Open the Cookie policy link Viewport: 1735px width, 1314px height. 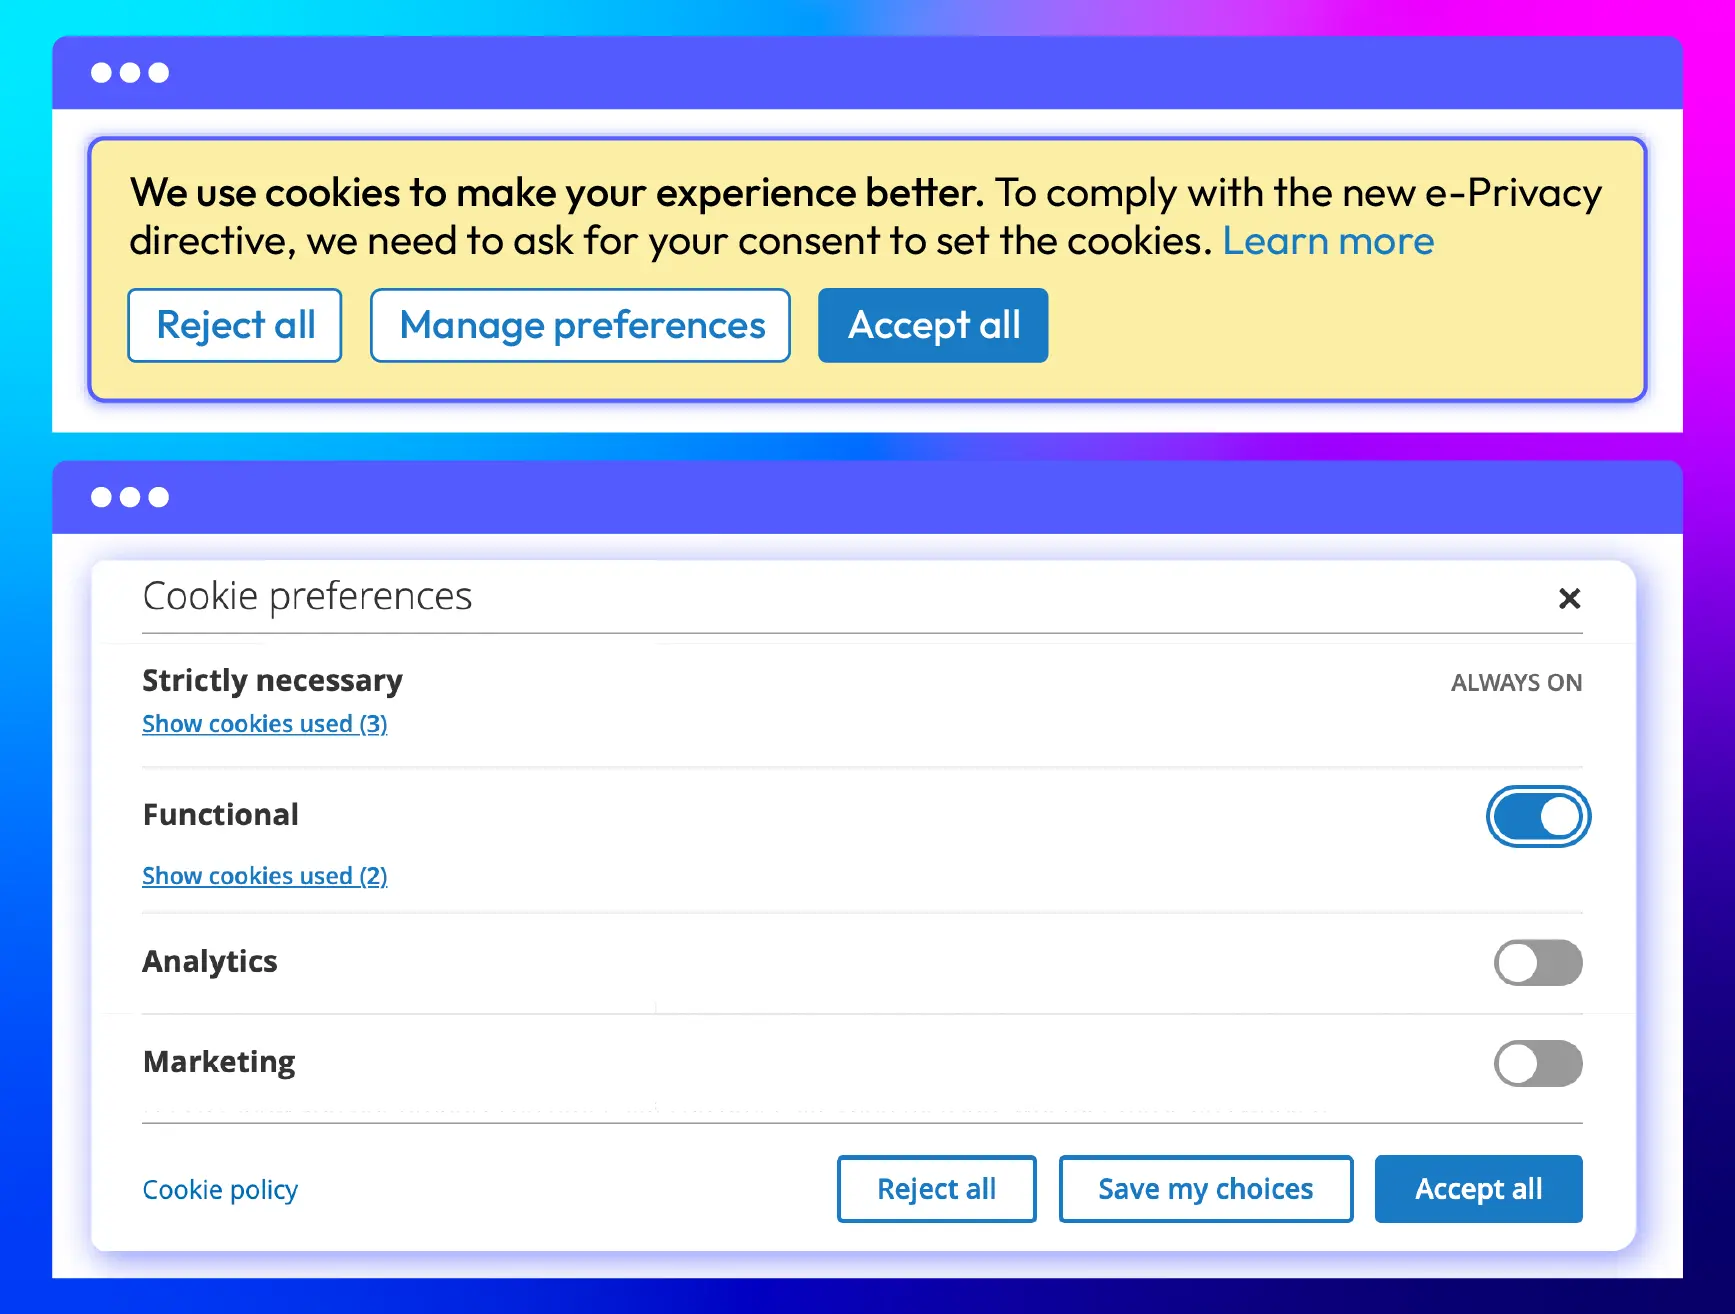tap(220, 1189)
